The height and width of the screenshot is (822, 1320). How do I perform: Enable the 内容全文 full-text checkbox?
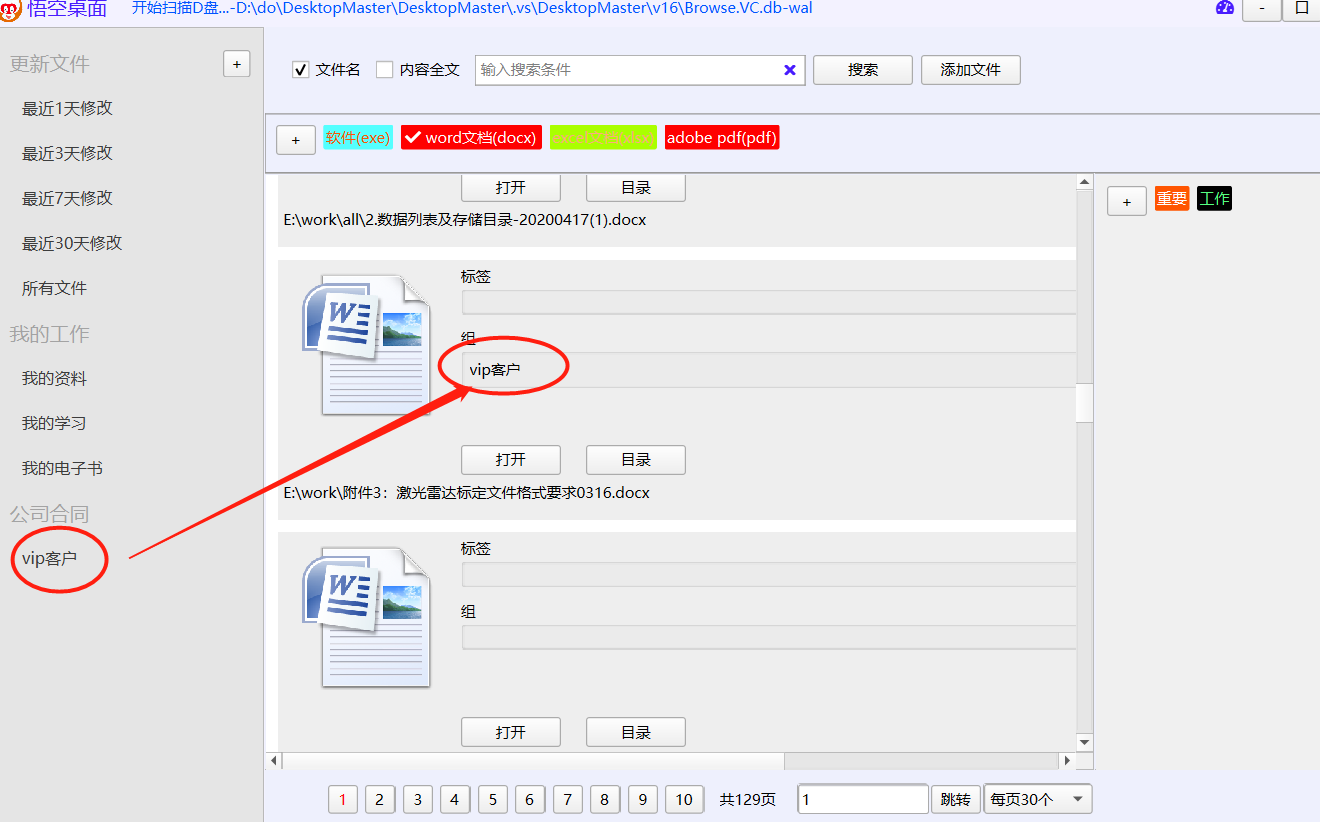(384, 70)
